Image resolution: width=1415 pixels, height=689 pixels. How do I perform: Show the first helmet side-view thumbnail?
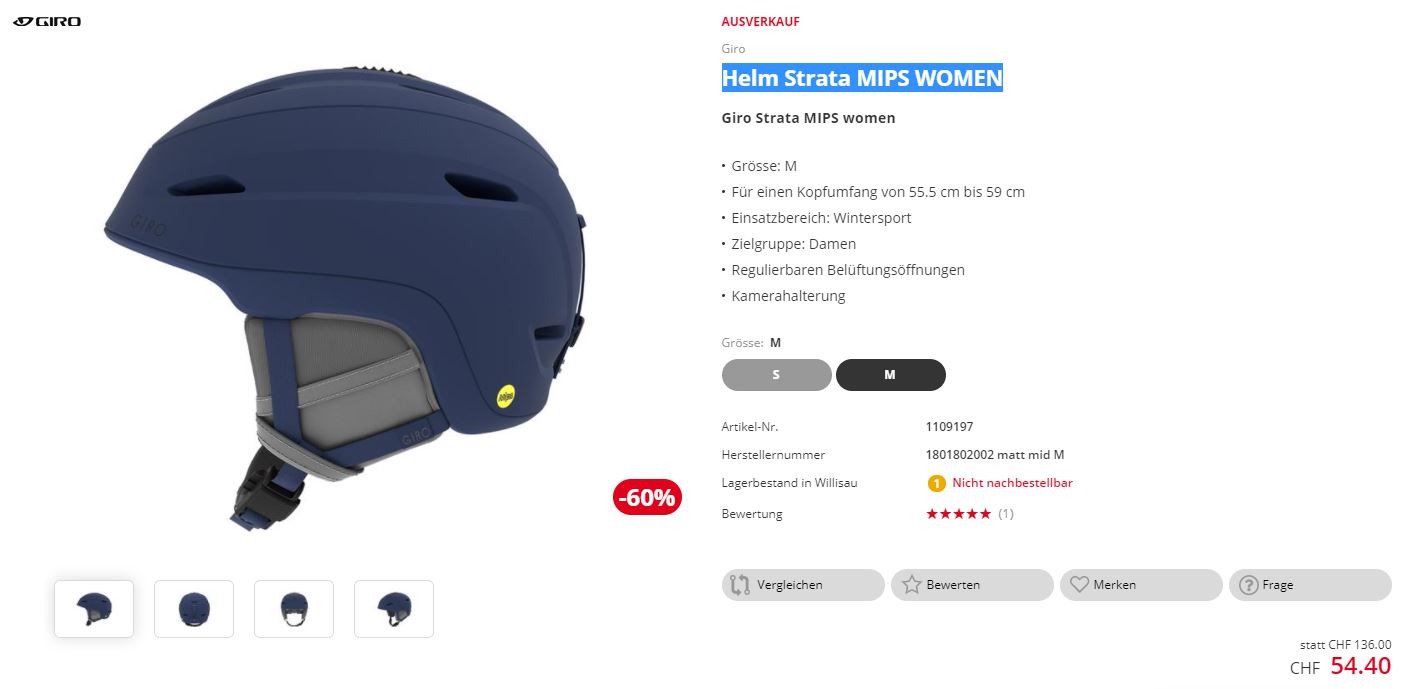click(x=94, y=609)
